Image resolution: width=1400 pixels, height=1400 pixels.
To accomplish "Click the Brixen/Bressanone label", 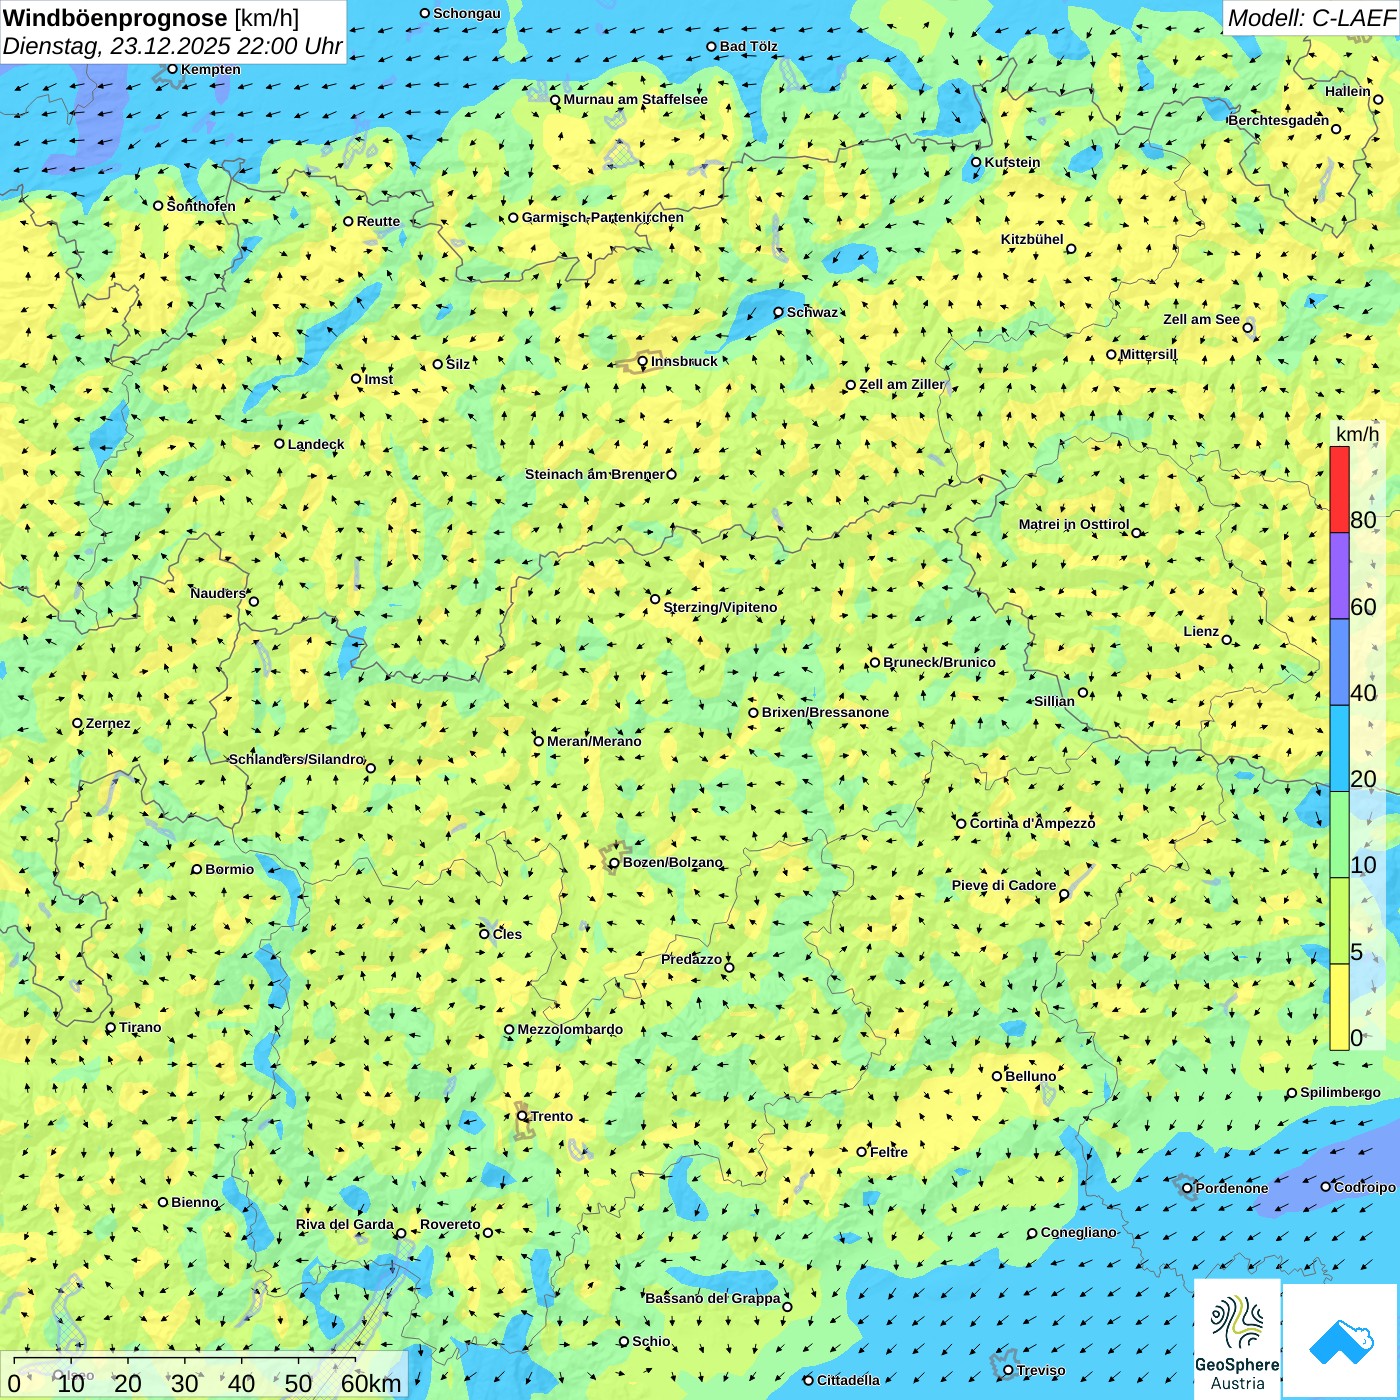I will pos(825,712).
